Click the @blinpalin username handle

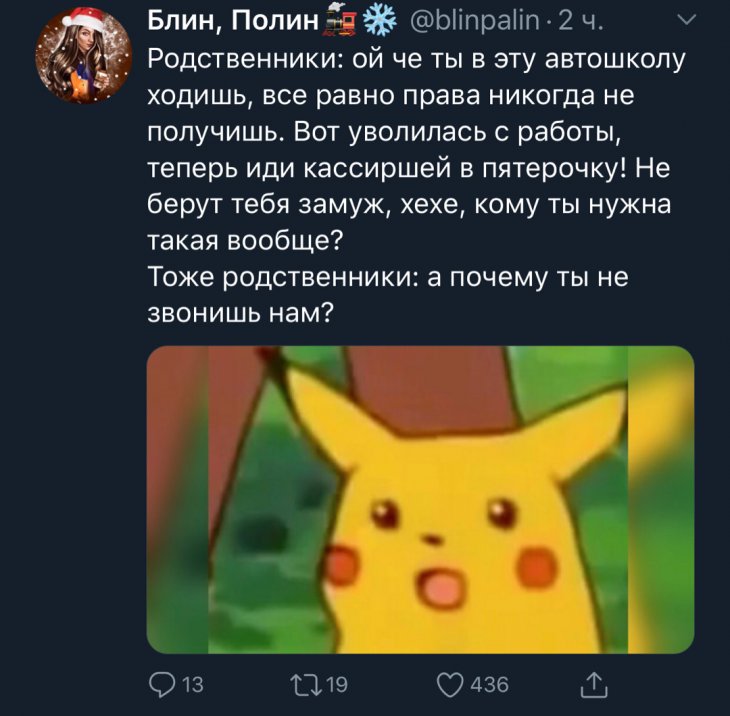click(x=474, y=21)
